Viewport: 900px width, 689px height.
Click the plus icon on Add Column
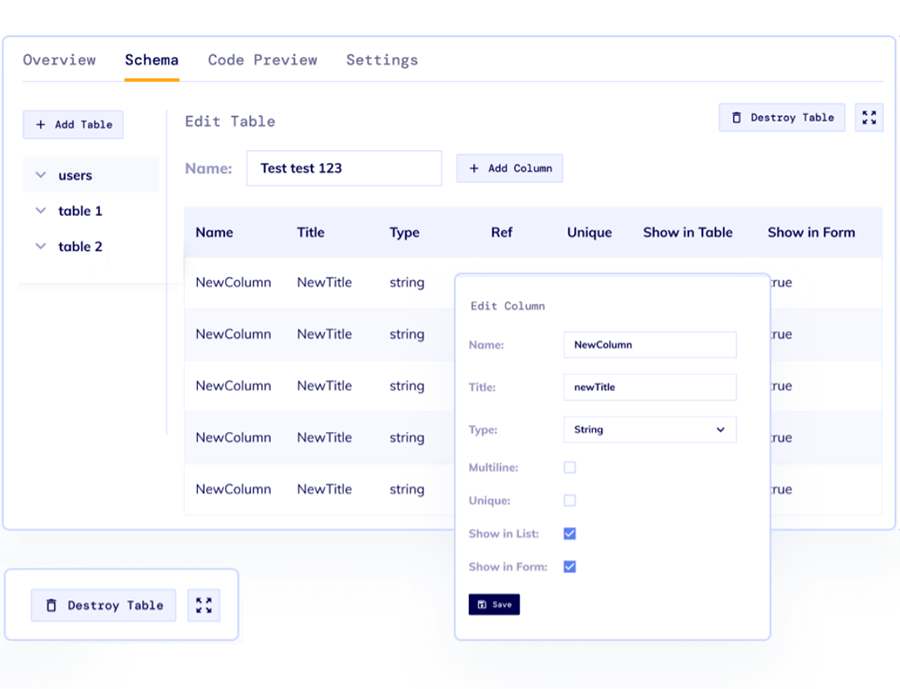[x=474, y=168]
